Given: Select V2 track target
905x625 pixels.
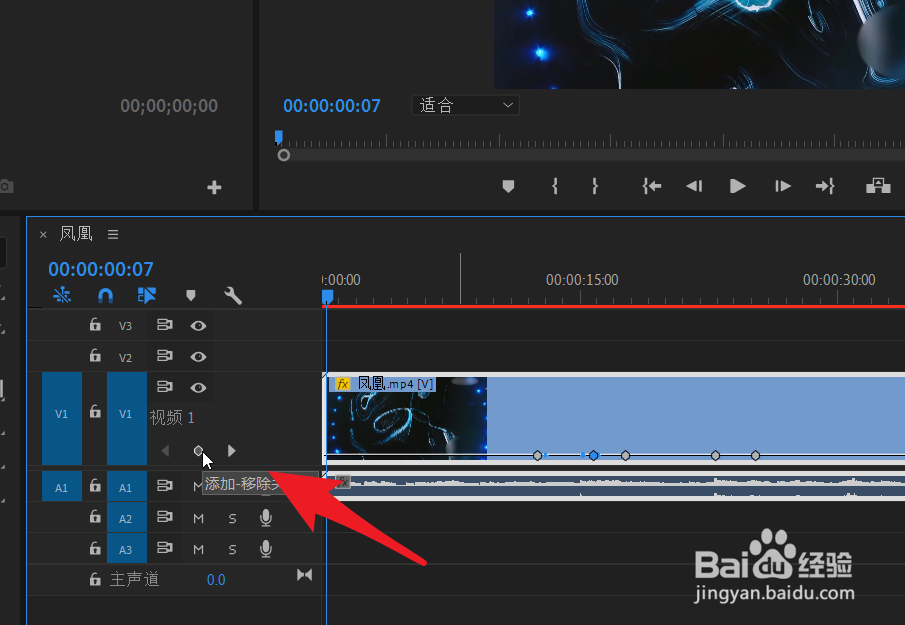Looking at the screenshot, I should pyautogui.click(x=125, y=357).
